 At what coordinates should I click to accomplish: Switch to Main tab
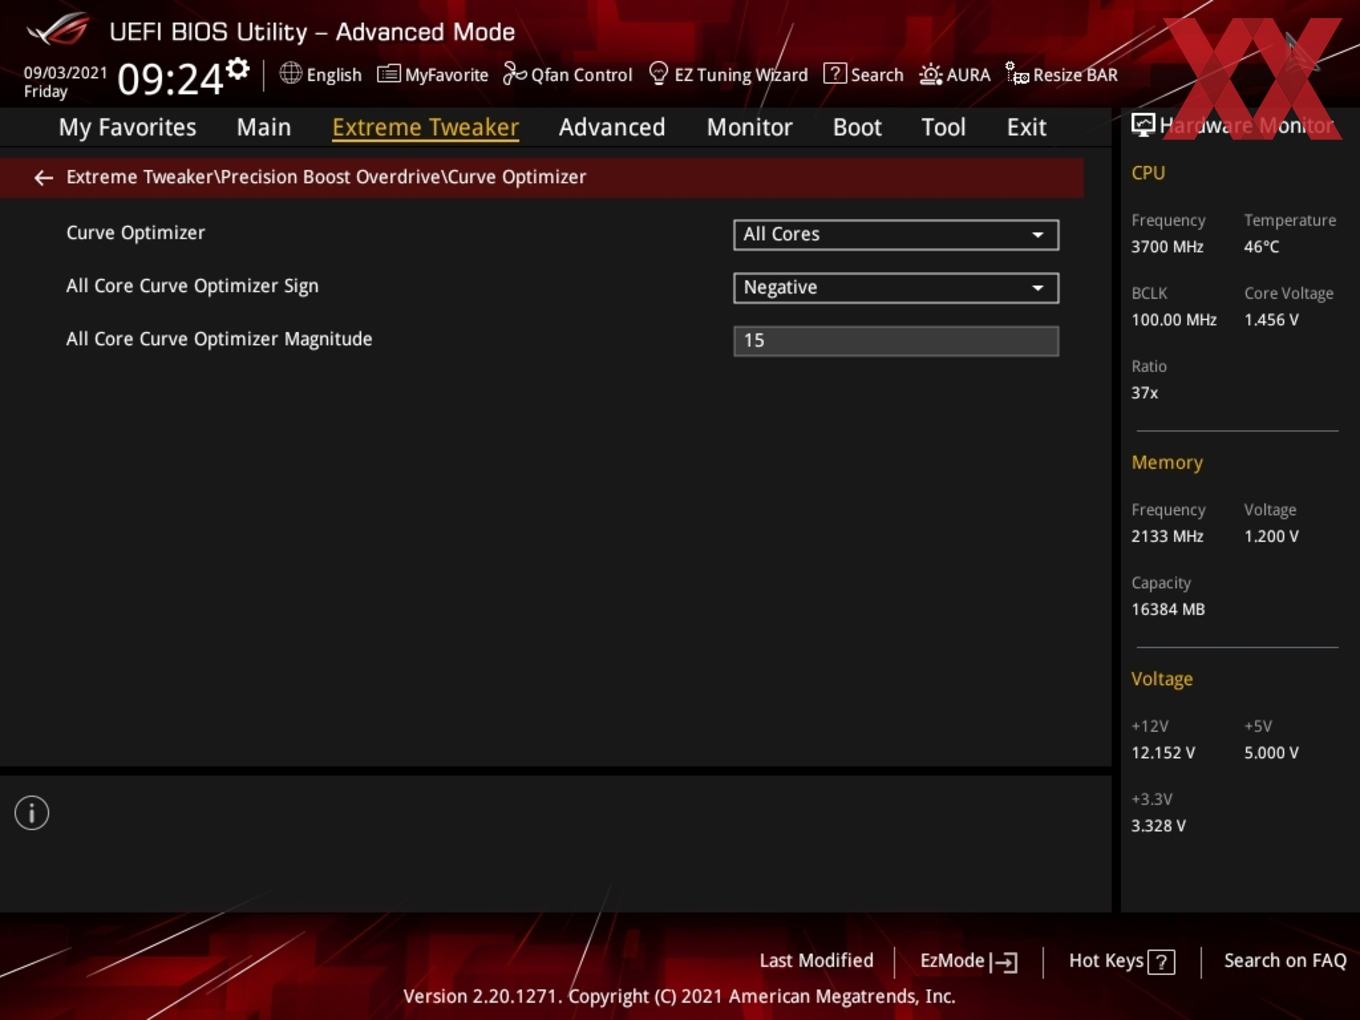click(264, 127)
